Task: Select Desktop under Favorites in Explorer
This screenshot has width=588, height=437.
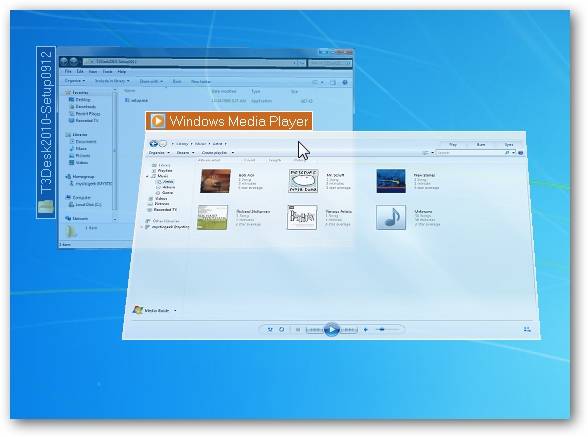Action: click(x=80, y=99)
